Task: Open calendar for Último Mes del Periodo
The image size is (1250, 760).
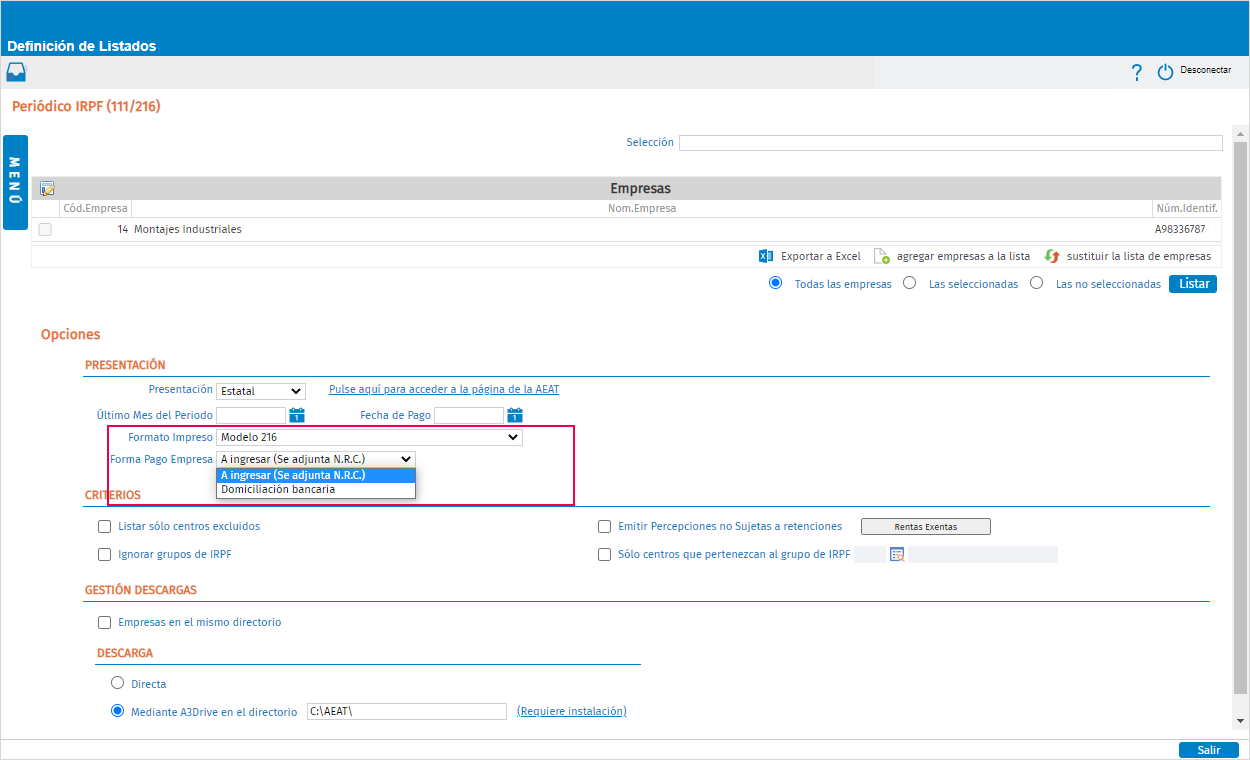Action: (x=296, y=415)
